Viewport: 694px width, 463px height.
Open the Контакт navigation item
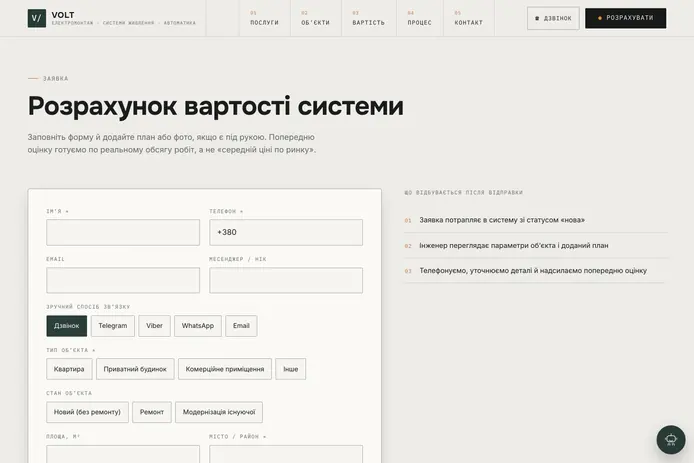point(469,18)
